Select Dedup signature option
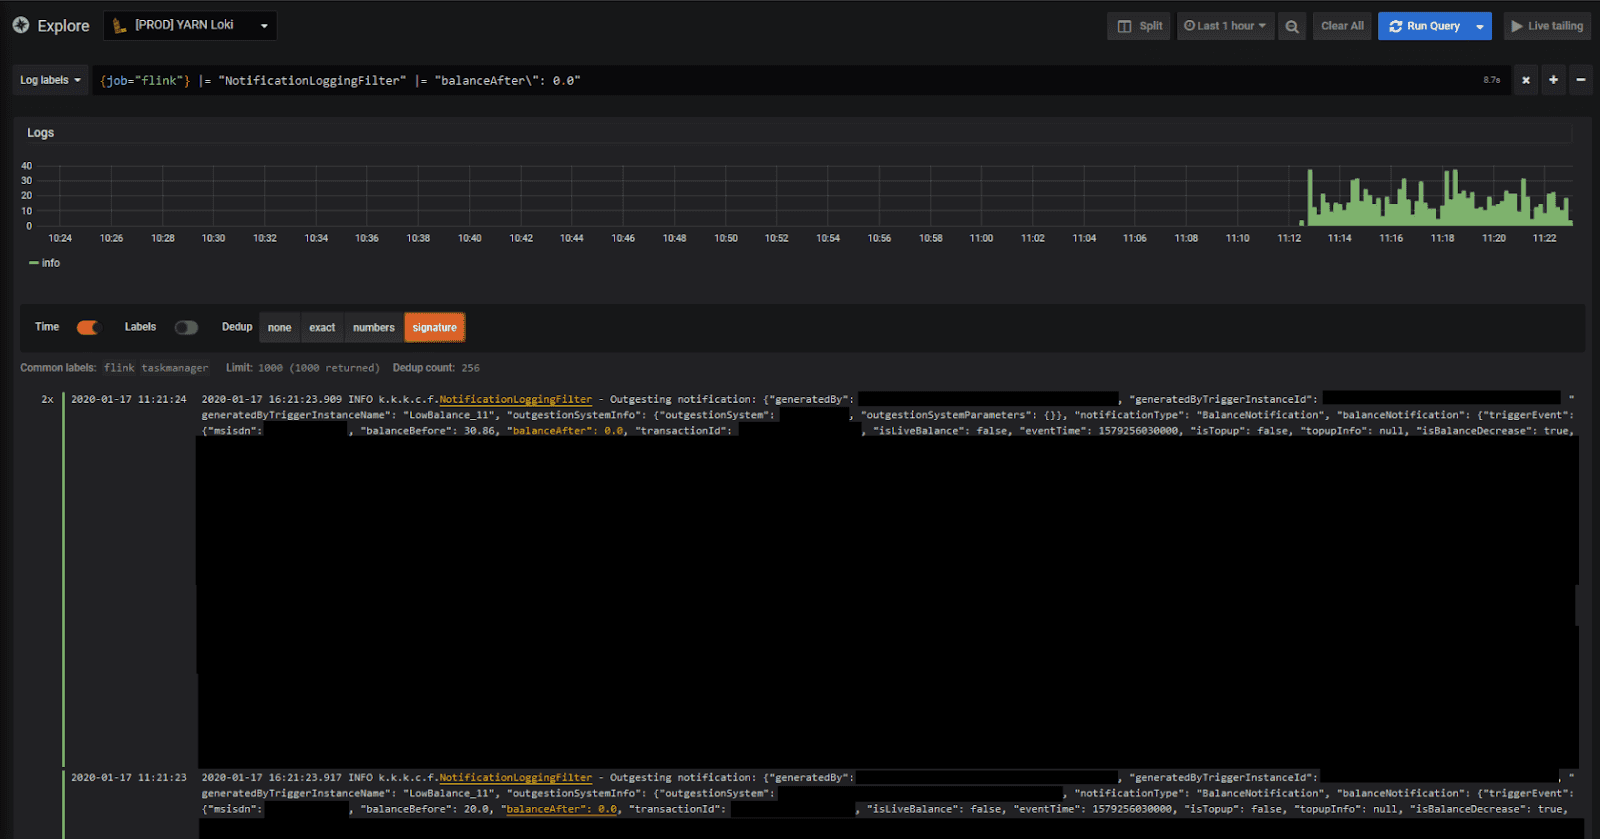1600x839 pixels. coord(434,327)
